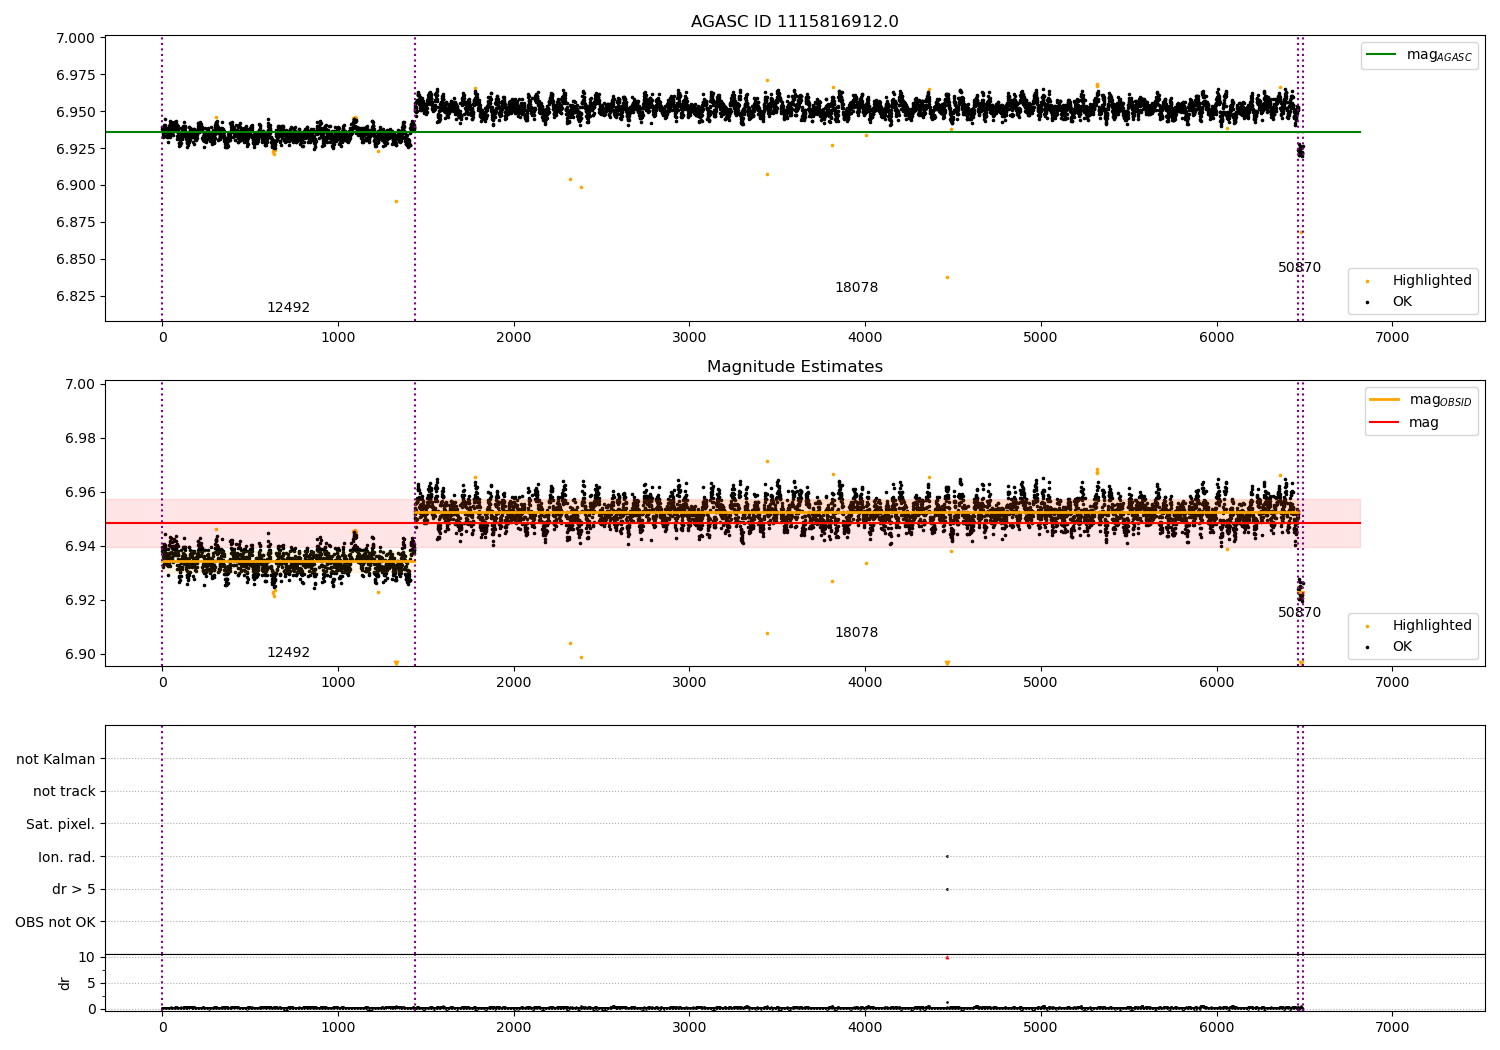Click the 6.94 y-axis tick of Magnitude Estimates
The height and width of the screenshot is (1050, 1500).
point(78,546)
